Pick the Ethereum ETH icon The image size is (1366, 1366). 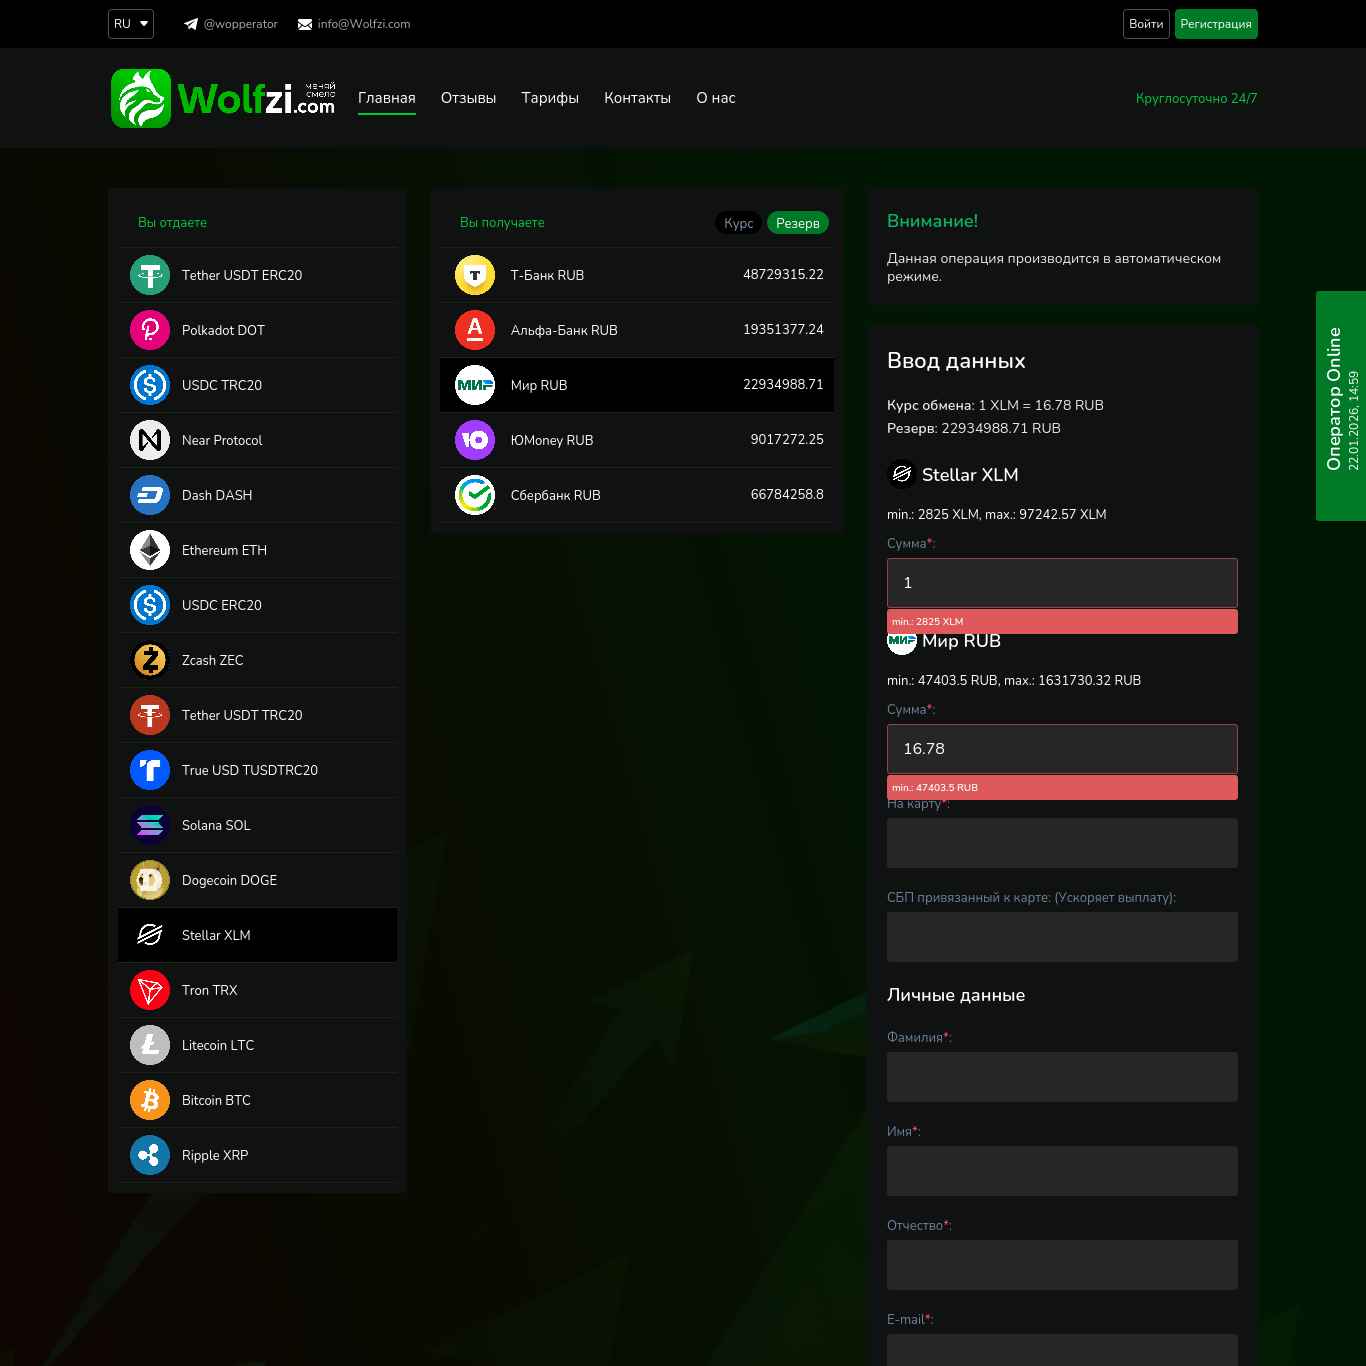[x=150, y=550]
